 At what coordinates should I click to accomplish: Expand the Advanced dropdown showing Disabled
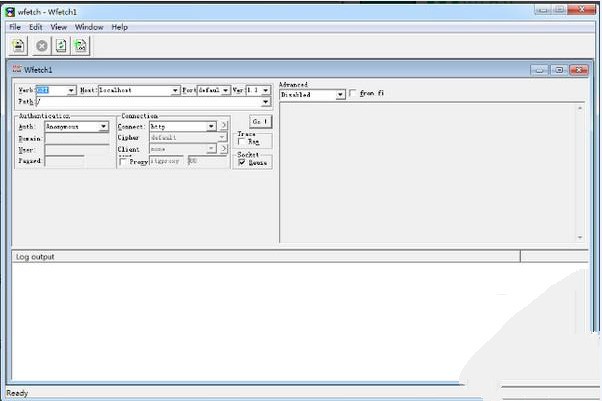[x=340, y=94]
